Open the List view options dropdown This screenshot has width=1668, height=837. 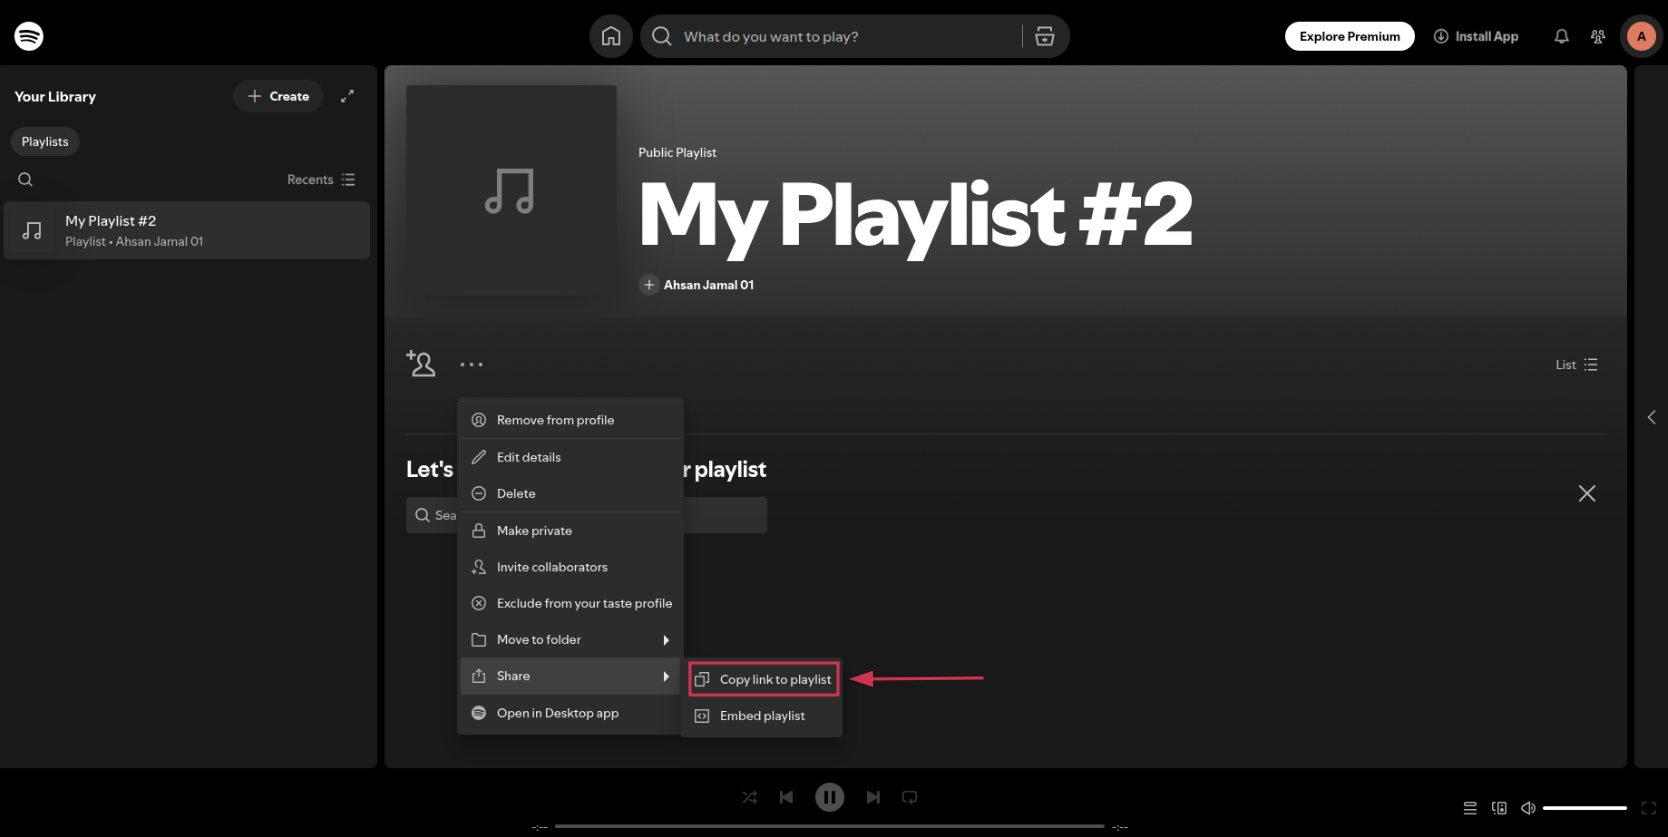[x=1577, y=365]
